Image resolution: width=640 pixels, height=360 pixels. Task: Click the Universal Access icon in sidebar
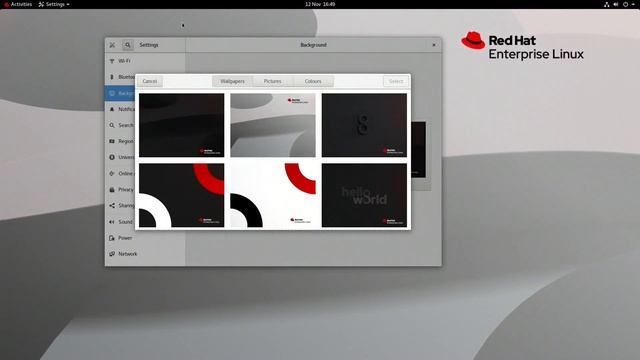pos(112,157)
